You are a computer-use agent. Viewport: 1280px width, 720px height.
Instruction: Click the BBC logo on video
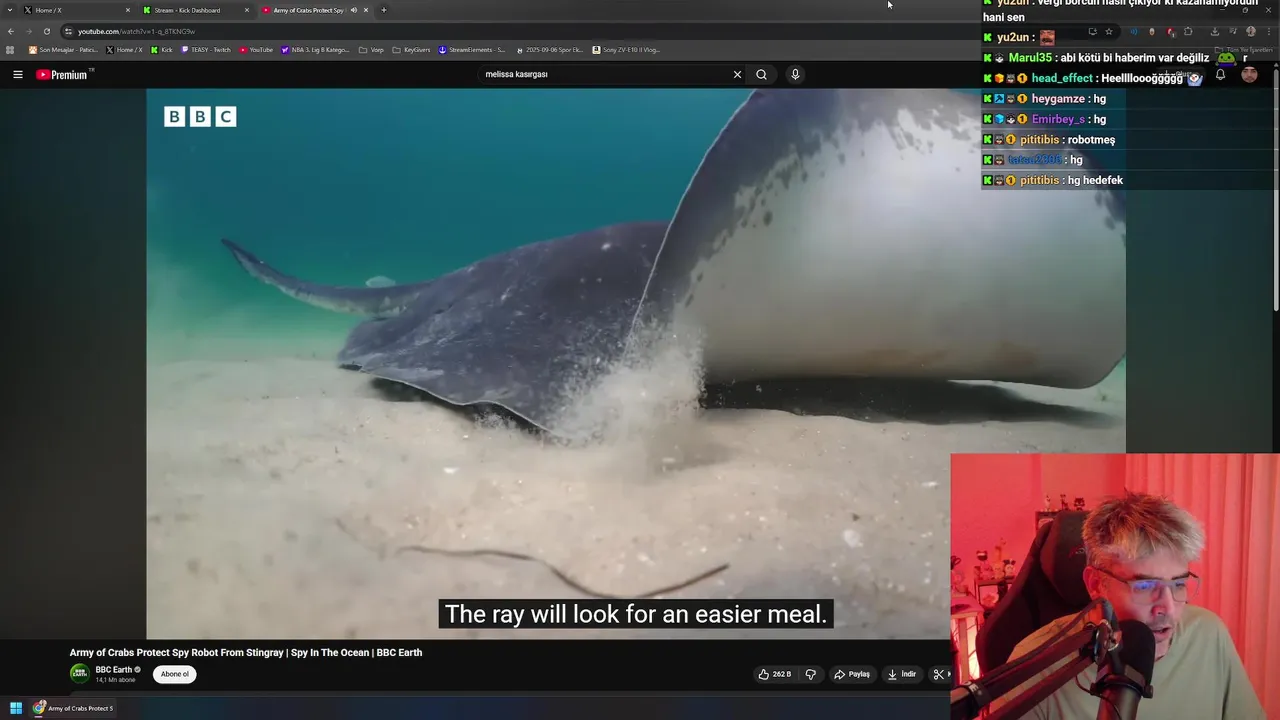click(x=200, y=117)
